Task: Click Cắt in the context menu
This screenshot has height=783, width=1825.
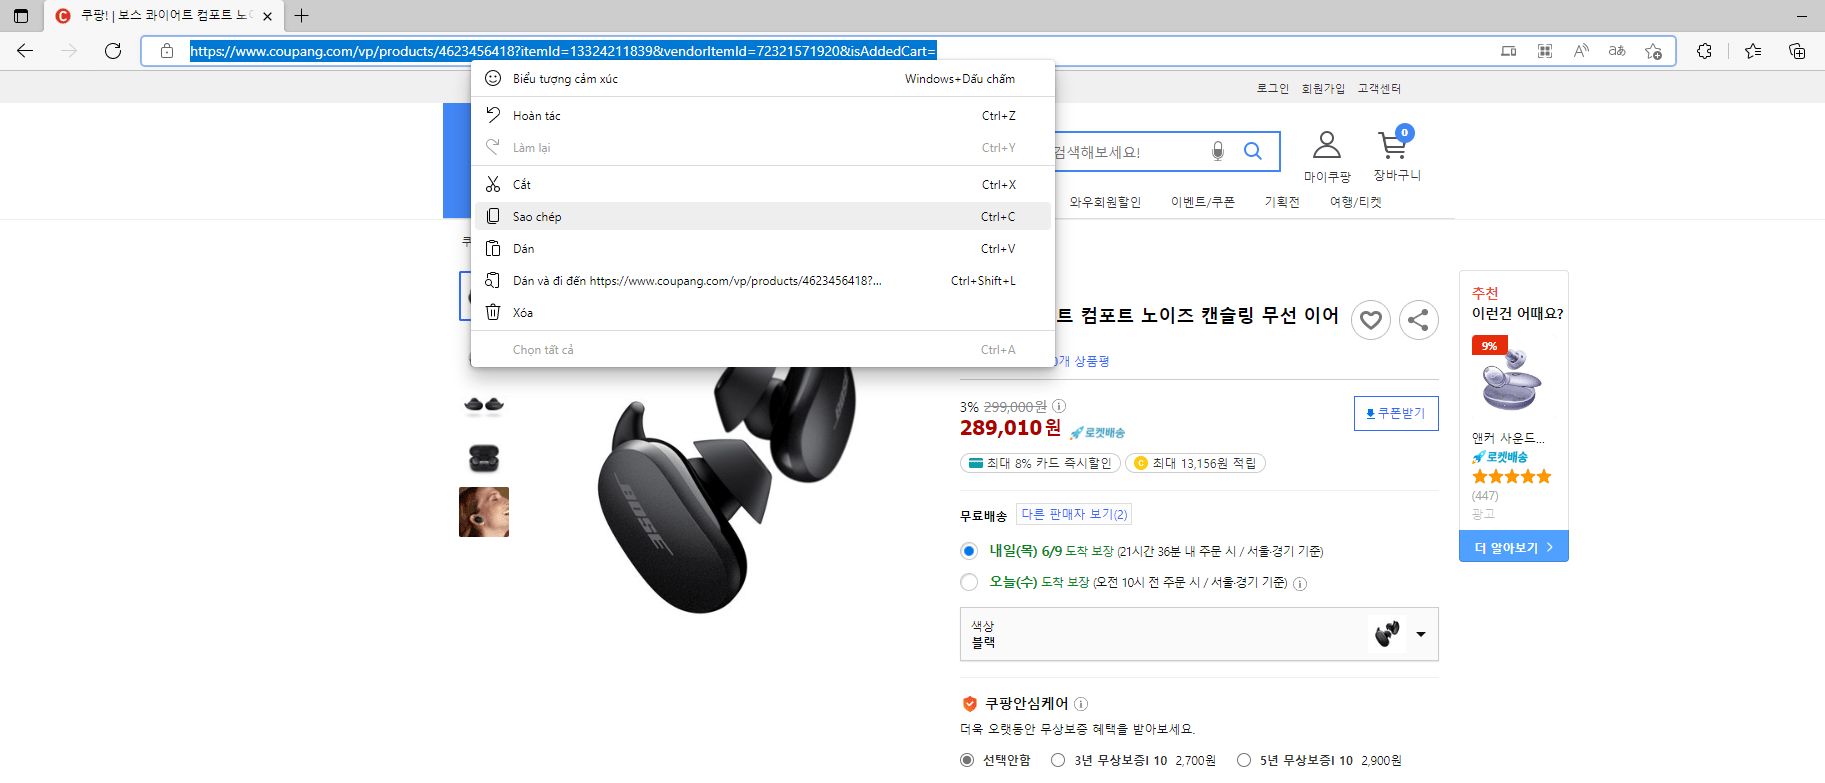Action: [x=521, y=185]
